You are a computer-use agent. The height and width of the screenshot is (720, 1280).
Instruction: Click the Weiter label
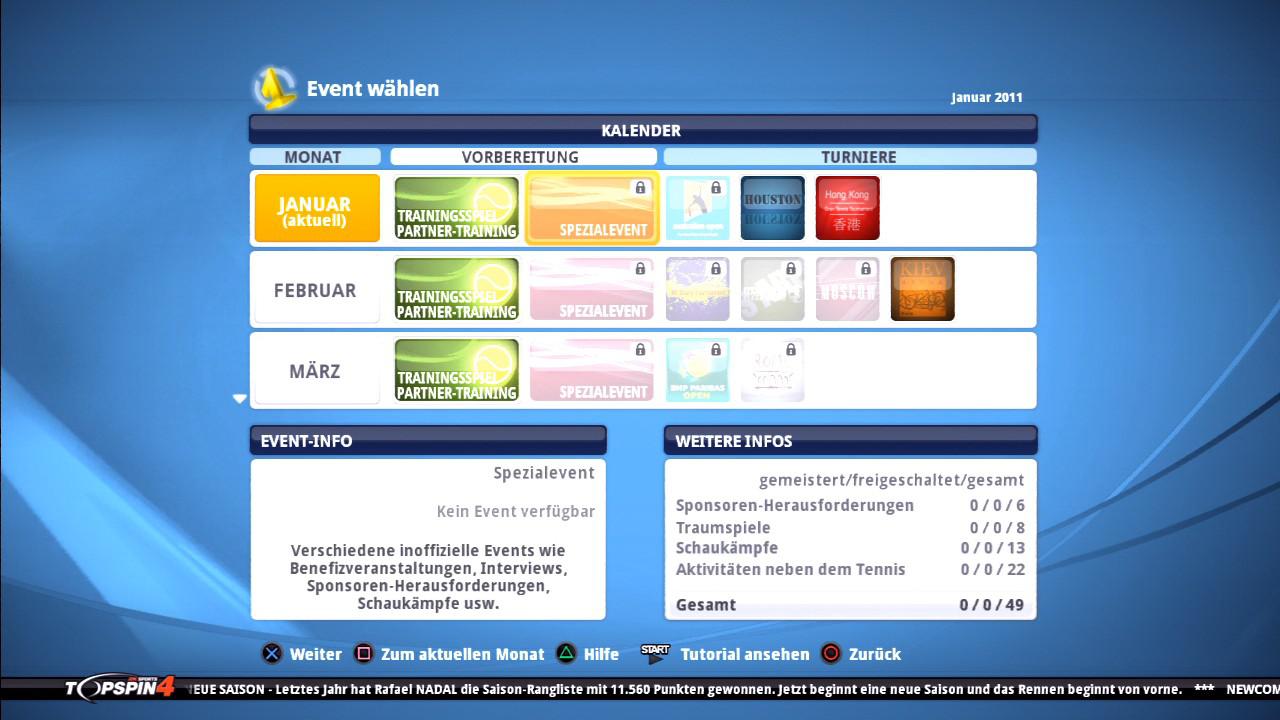[316, 654]
